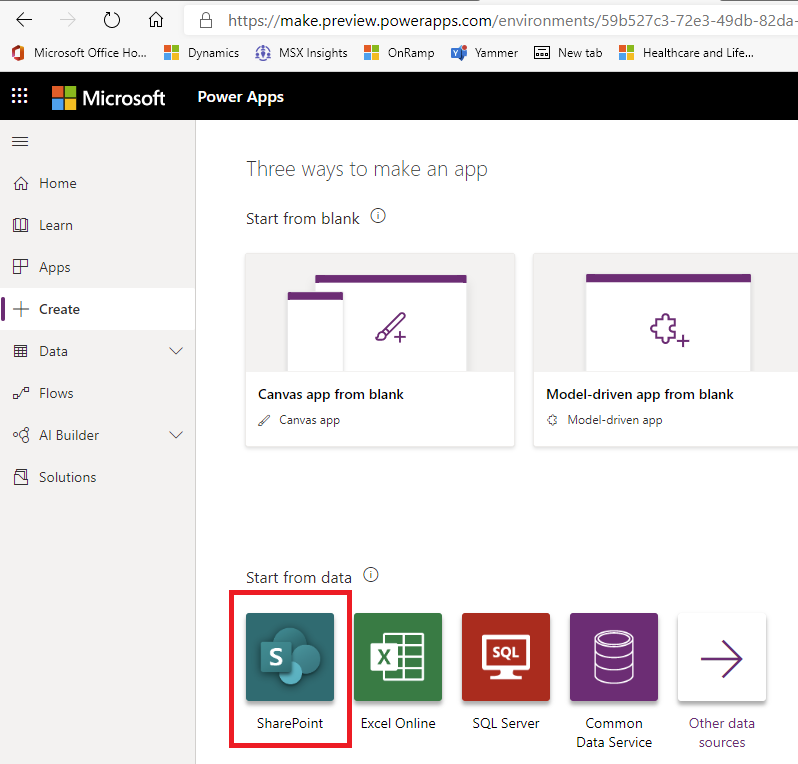Click the address bar URL
Screen dimensions: 798x764
[x=512, y=21]
